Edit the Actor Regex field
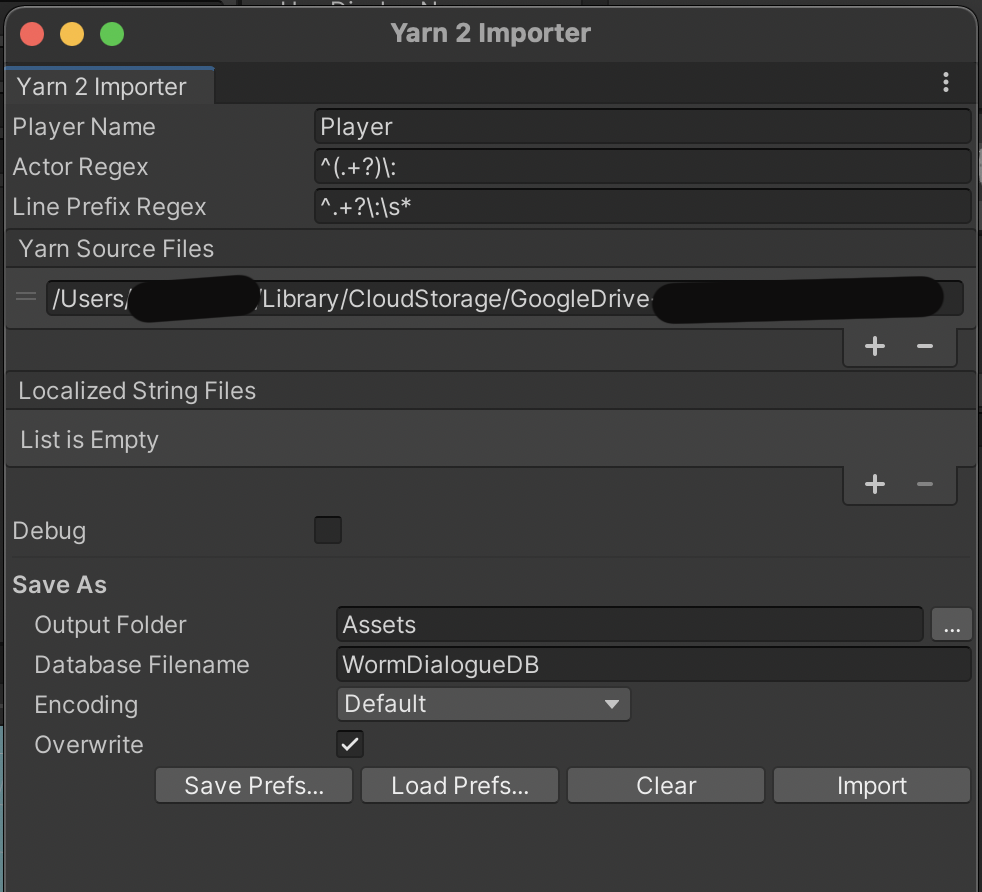Viewport: 982px width, 892px height. tap(643, 167)
